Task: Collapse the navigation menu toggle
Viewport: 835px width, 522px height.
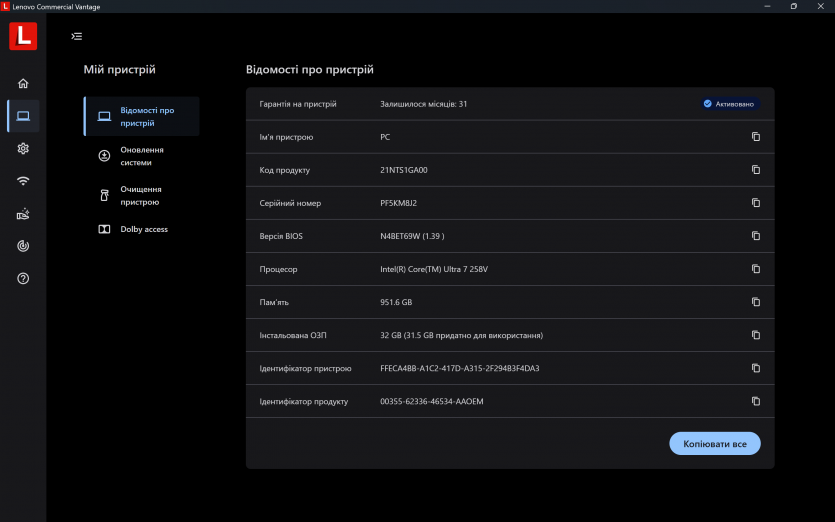Action: [77, 36]
